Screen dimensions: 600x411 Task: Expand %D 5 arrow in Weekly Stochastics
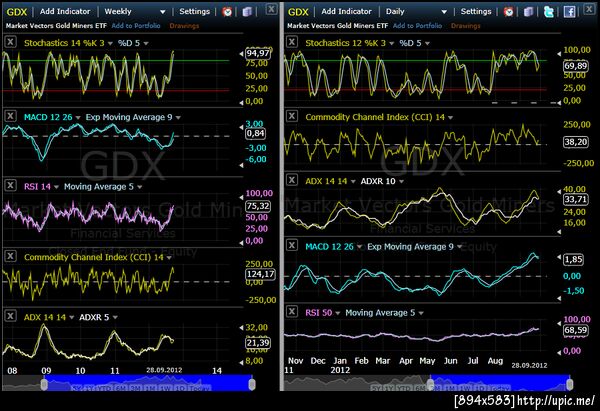(146, 44)
